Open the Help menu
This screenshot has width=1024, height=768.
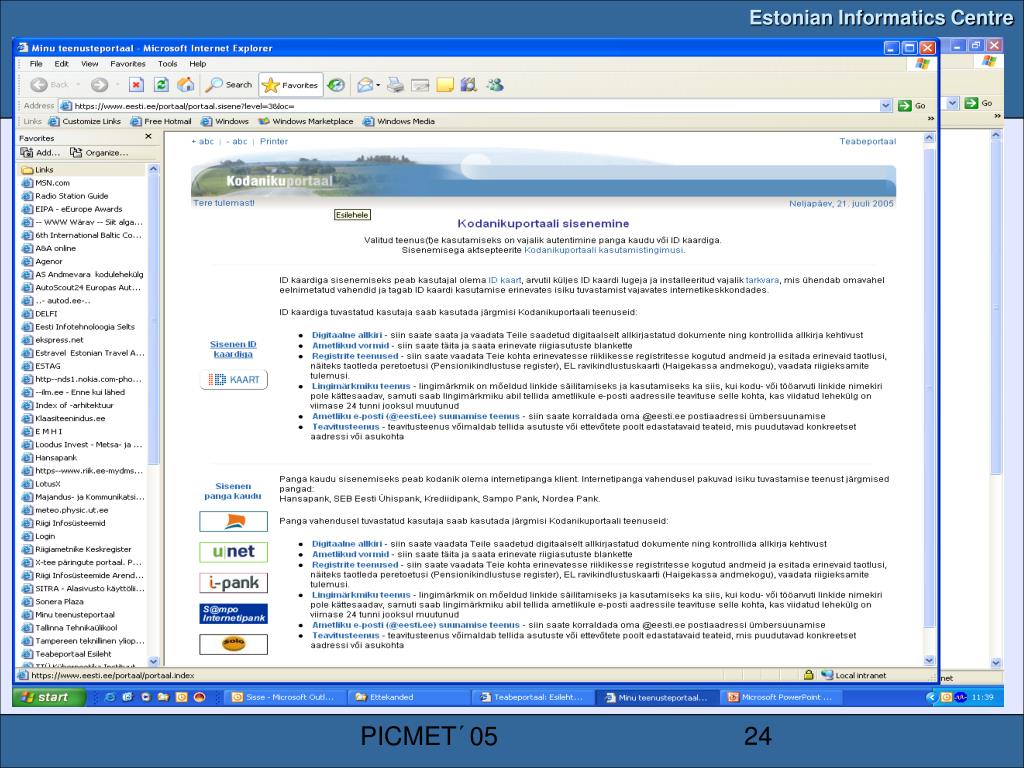tap(198, 64)
